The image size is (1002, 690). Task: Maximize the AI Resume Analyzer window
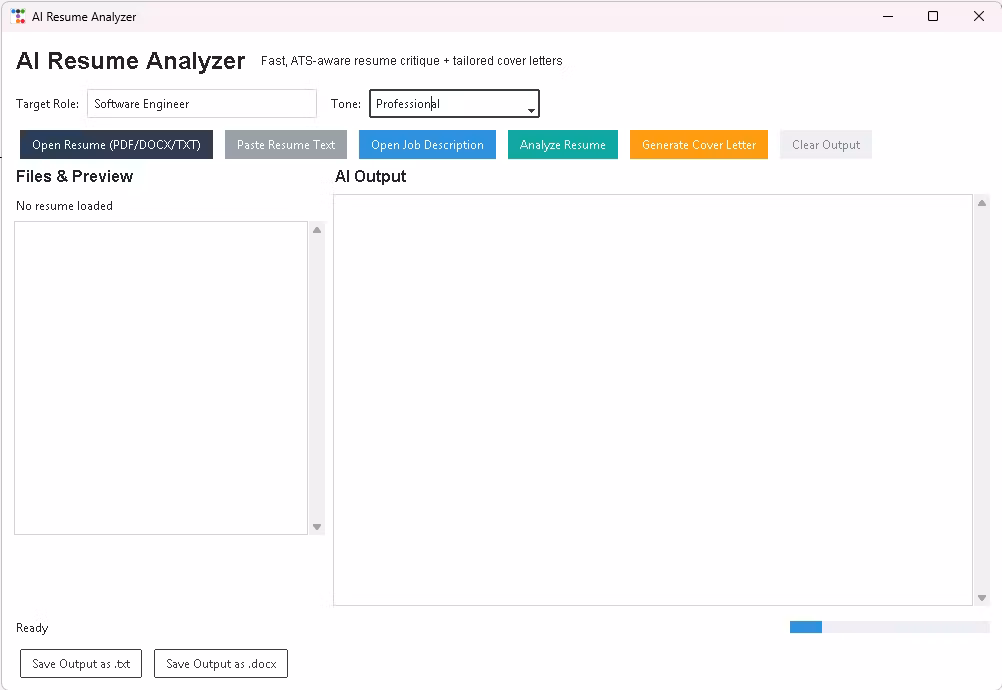(x=933, y=16)
